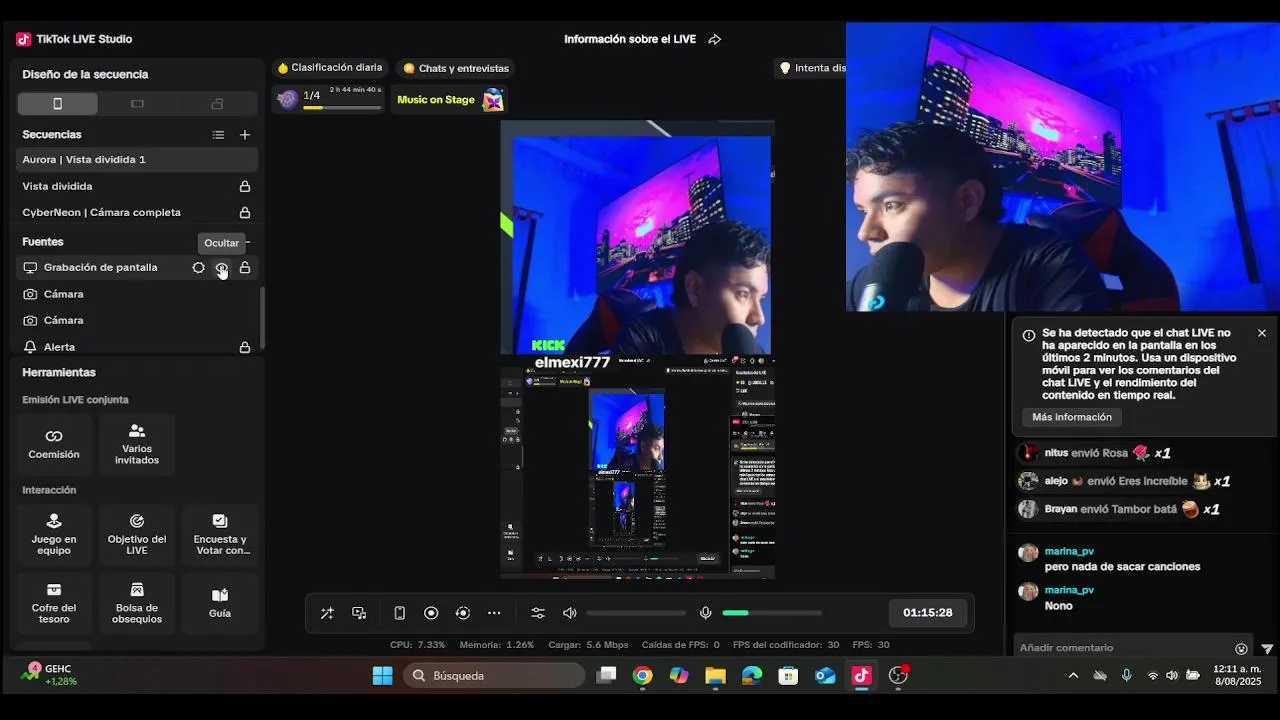Image resolution: width=1280 pixels, height=720 pixels.
Task: Open Varios invitados tool
Action: [137, 444]
